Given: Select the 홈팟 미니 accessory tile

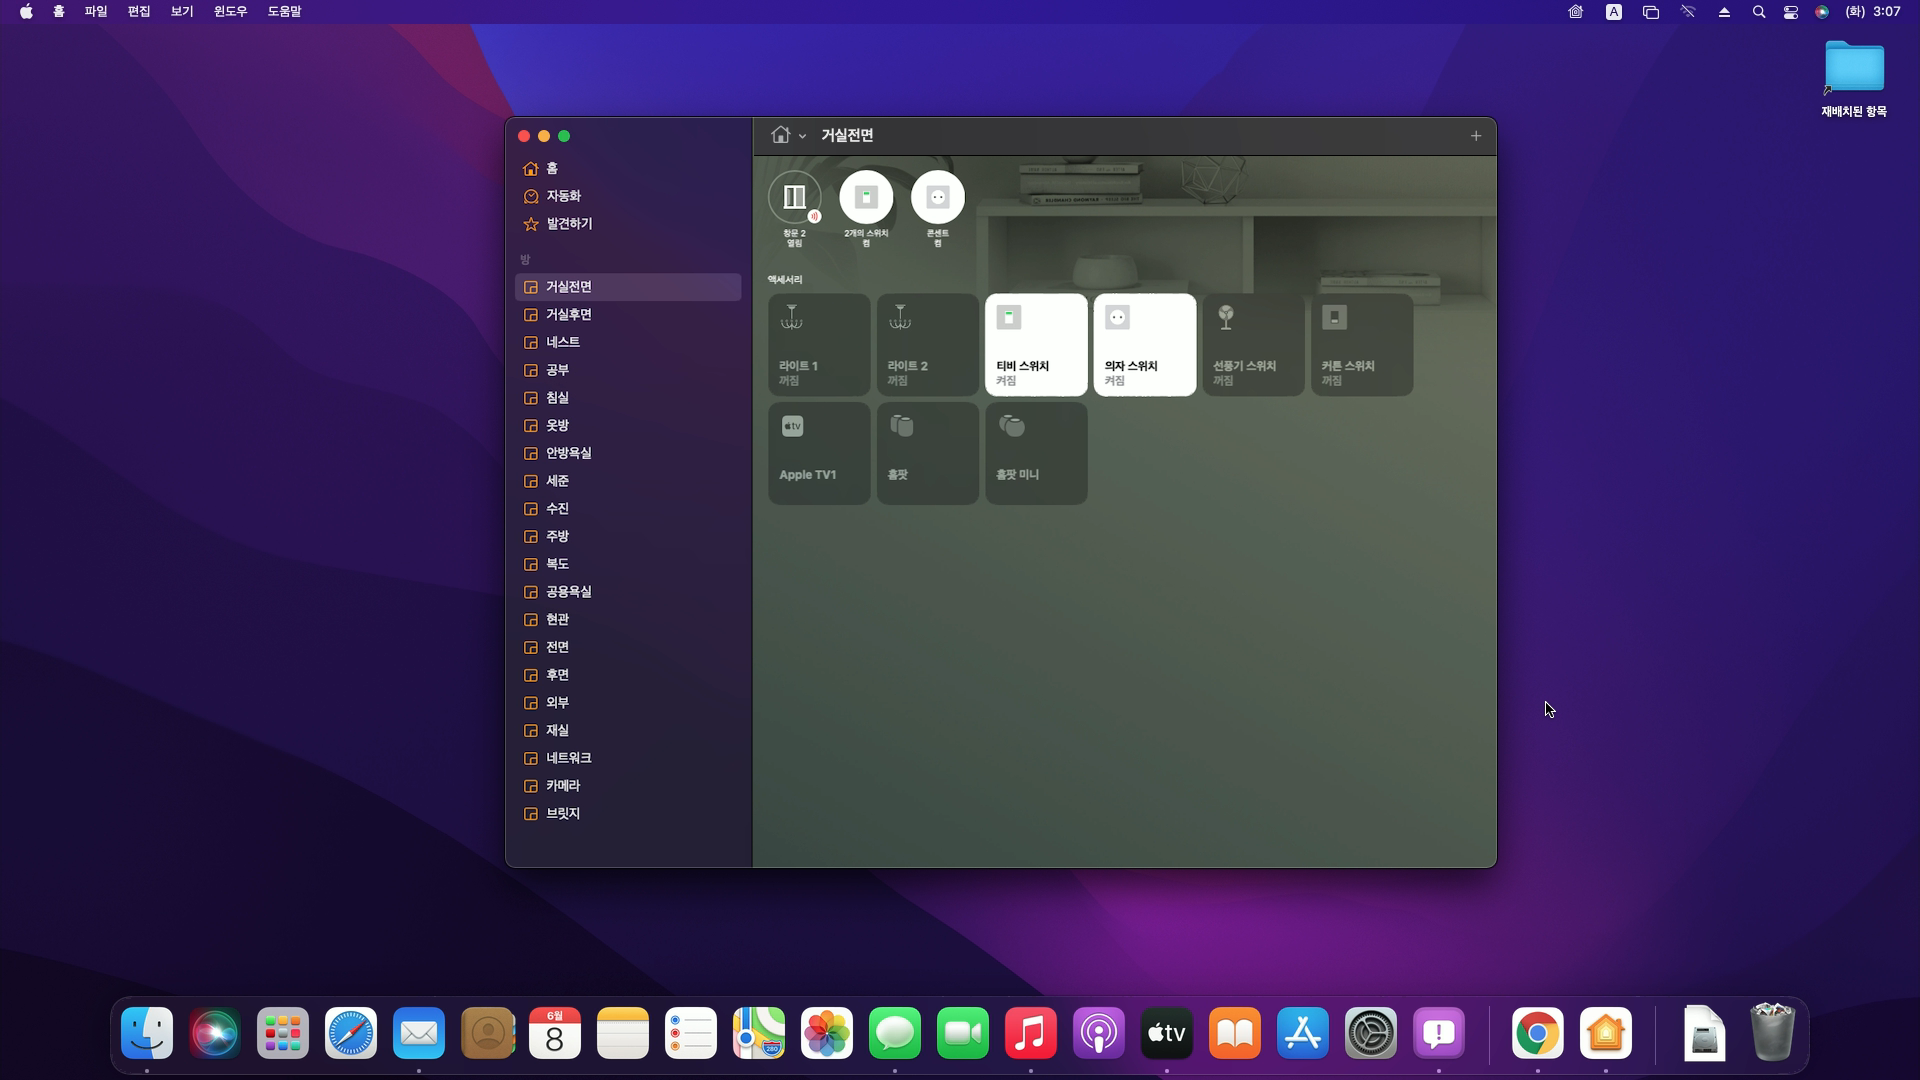Looking at the screenshot, I should coord(1036,453).
